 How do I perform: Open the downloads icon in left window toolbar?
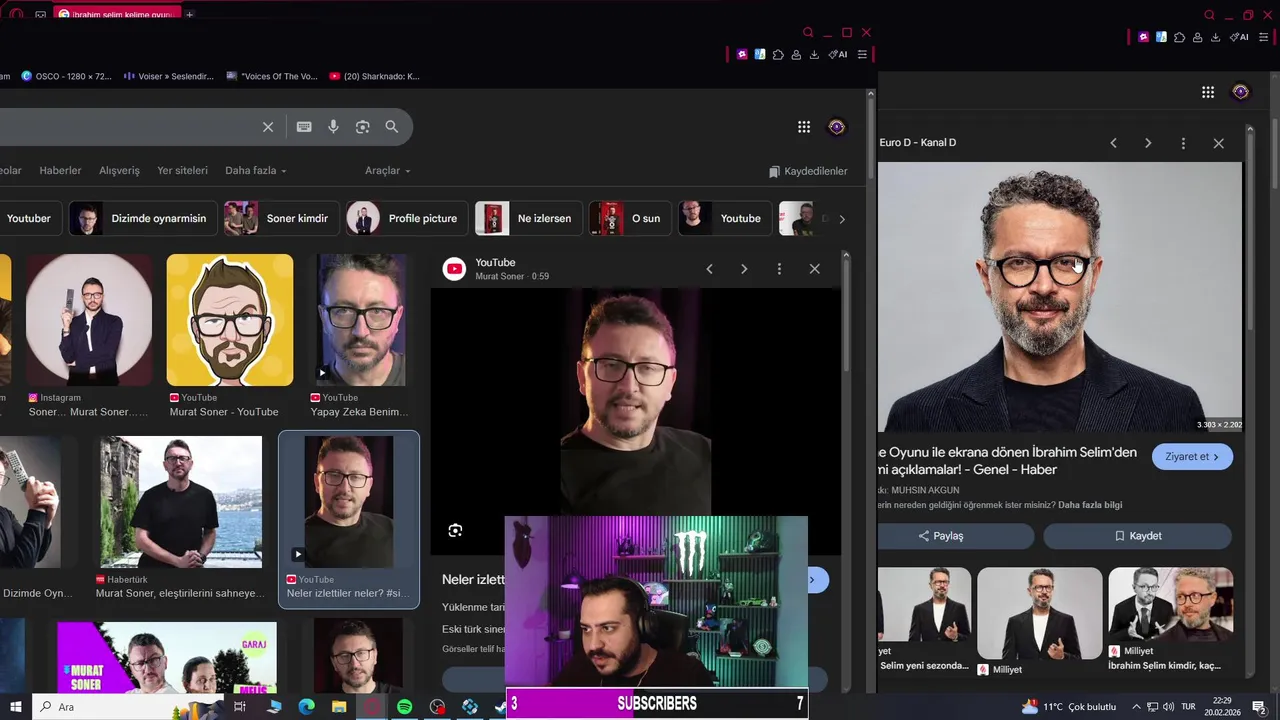tap(814, 54)
